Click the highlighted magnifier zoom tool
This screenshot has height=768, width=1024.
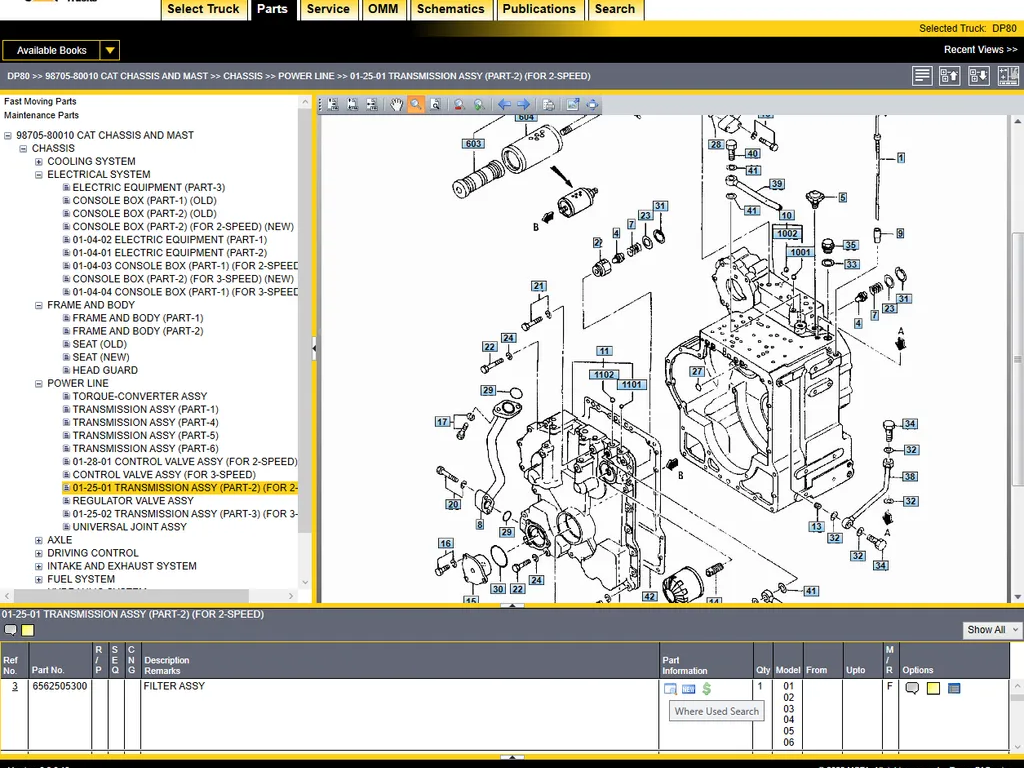click(x=416, y=104)
